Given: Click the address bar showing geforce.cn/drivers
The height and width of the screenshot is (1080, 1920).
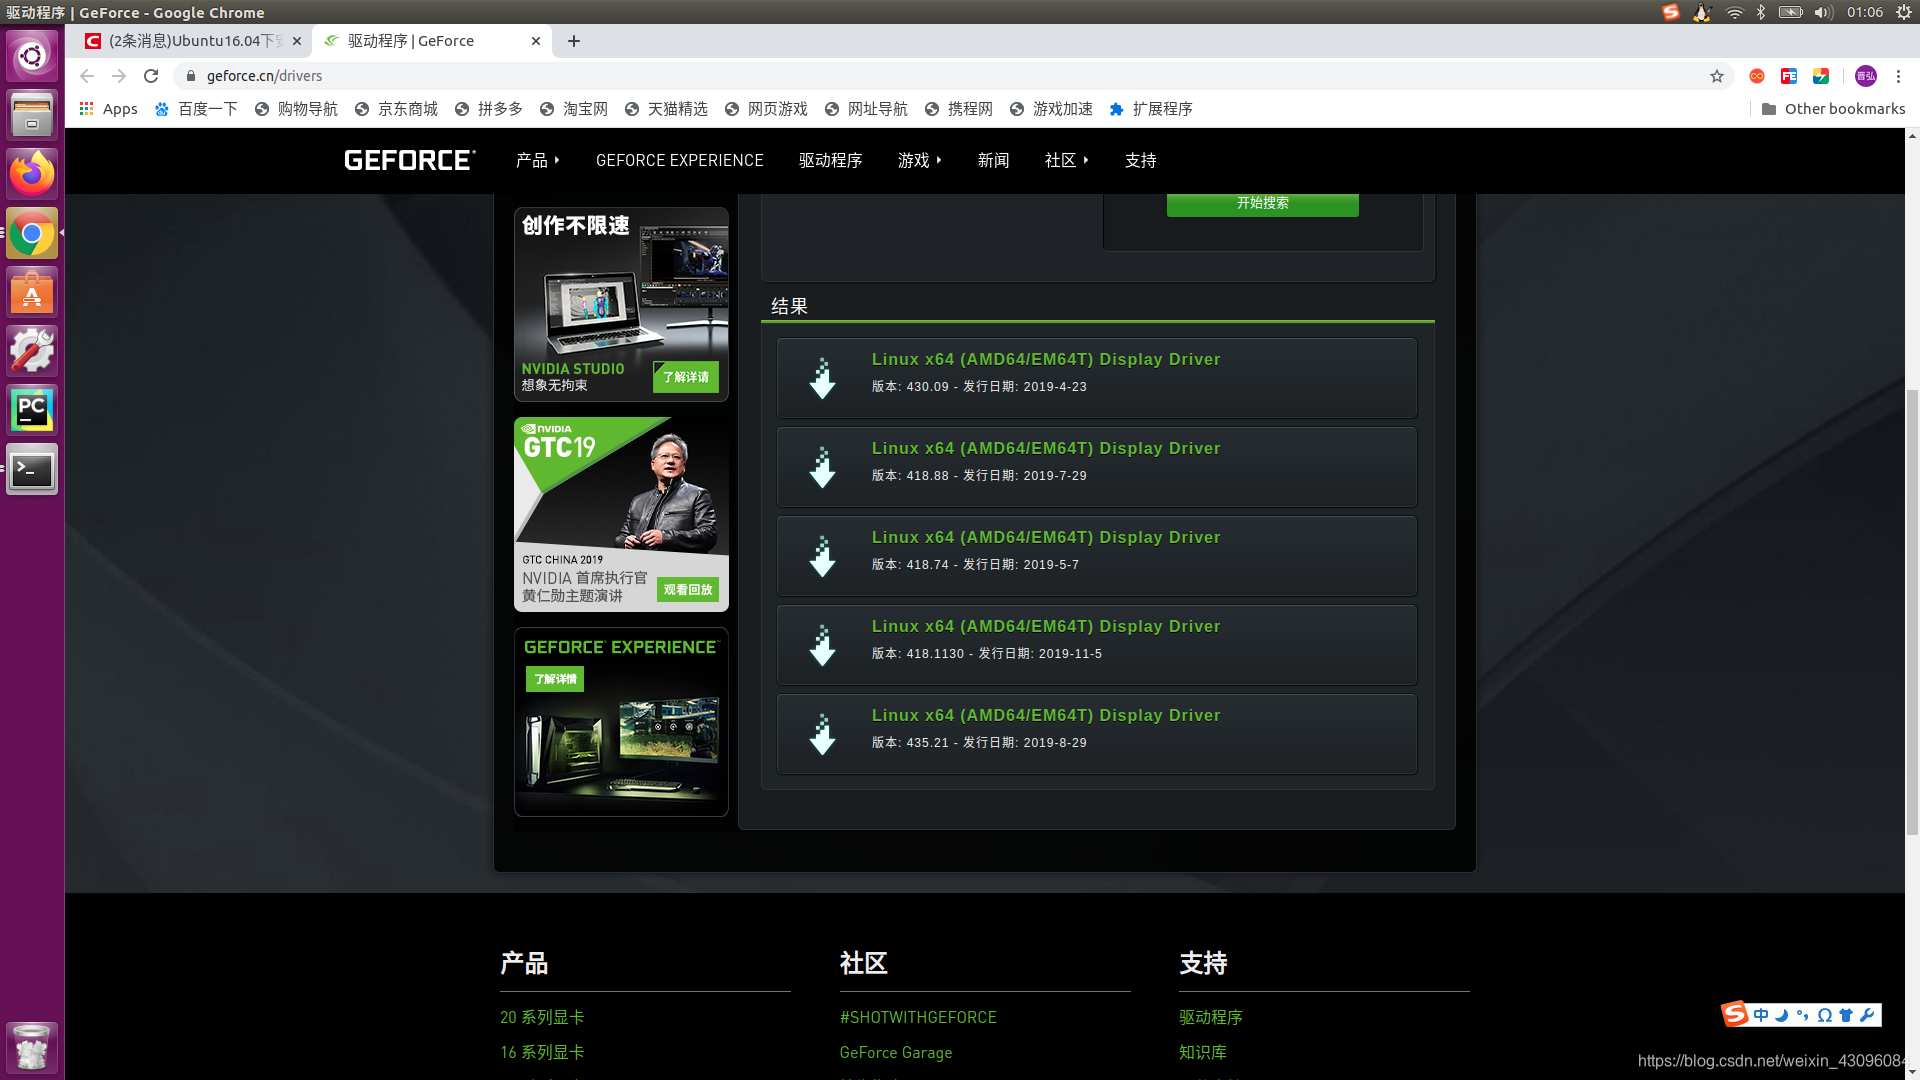Looking at the screenshot, I should [264, 76].
